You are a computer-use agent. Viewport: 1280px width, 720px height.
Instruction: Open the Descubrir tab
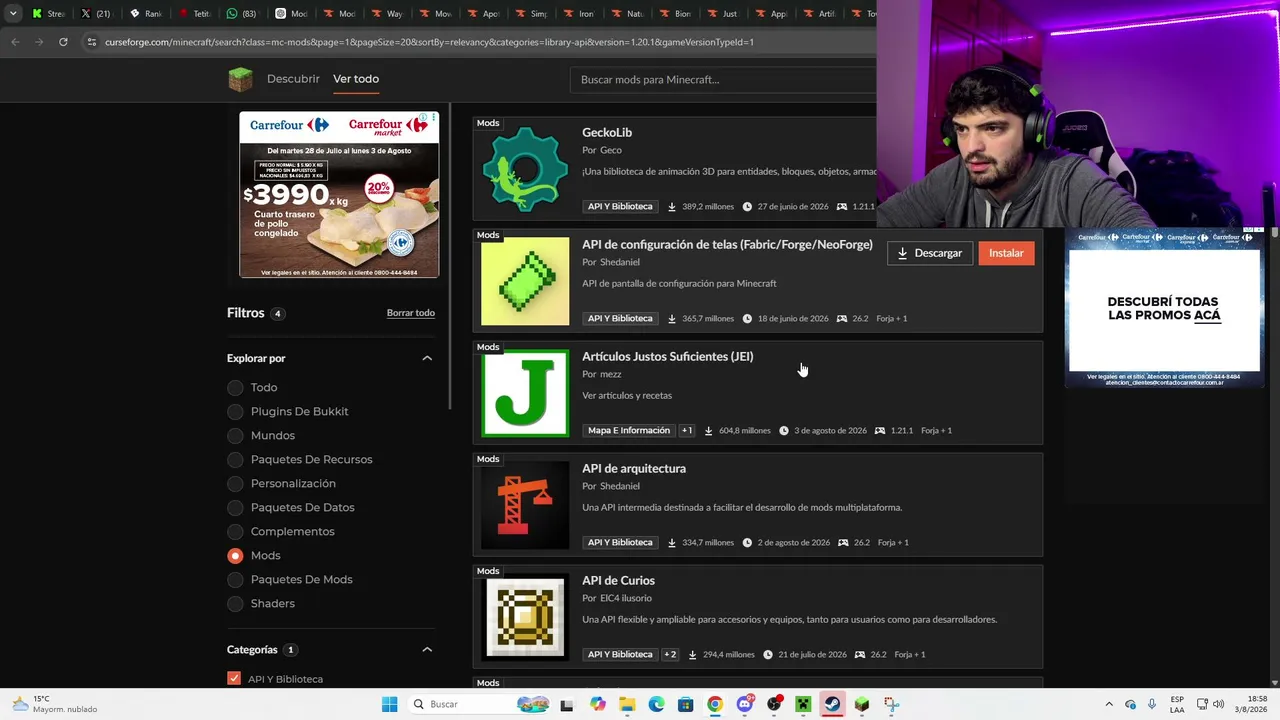click(293, 79)
